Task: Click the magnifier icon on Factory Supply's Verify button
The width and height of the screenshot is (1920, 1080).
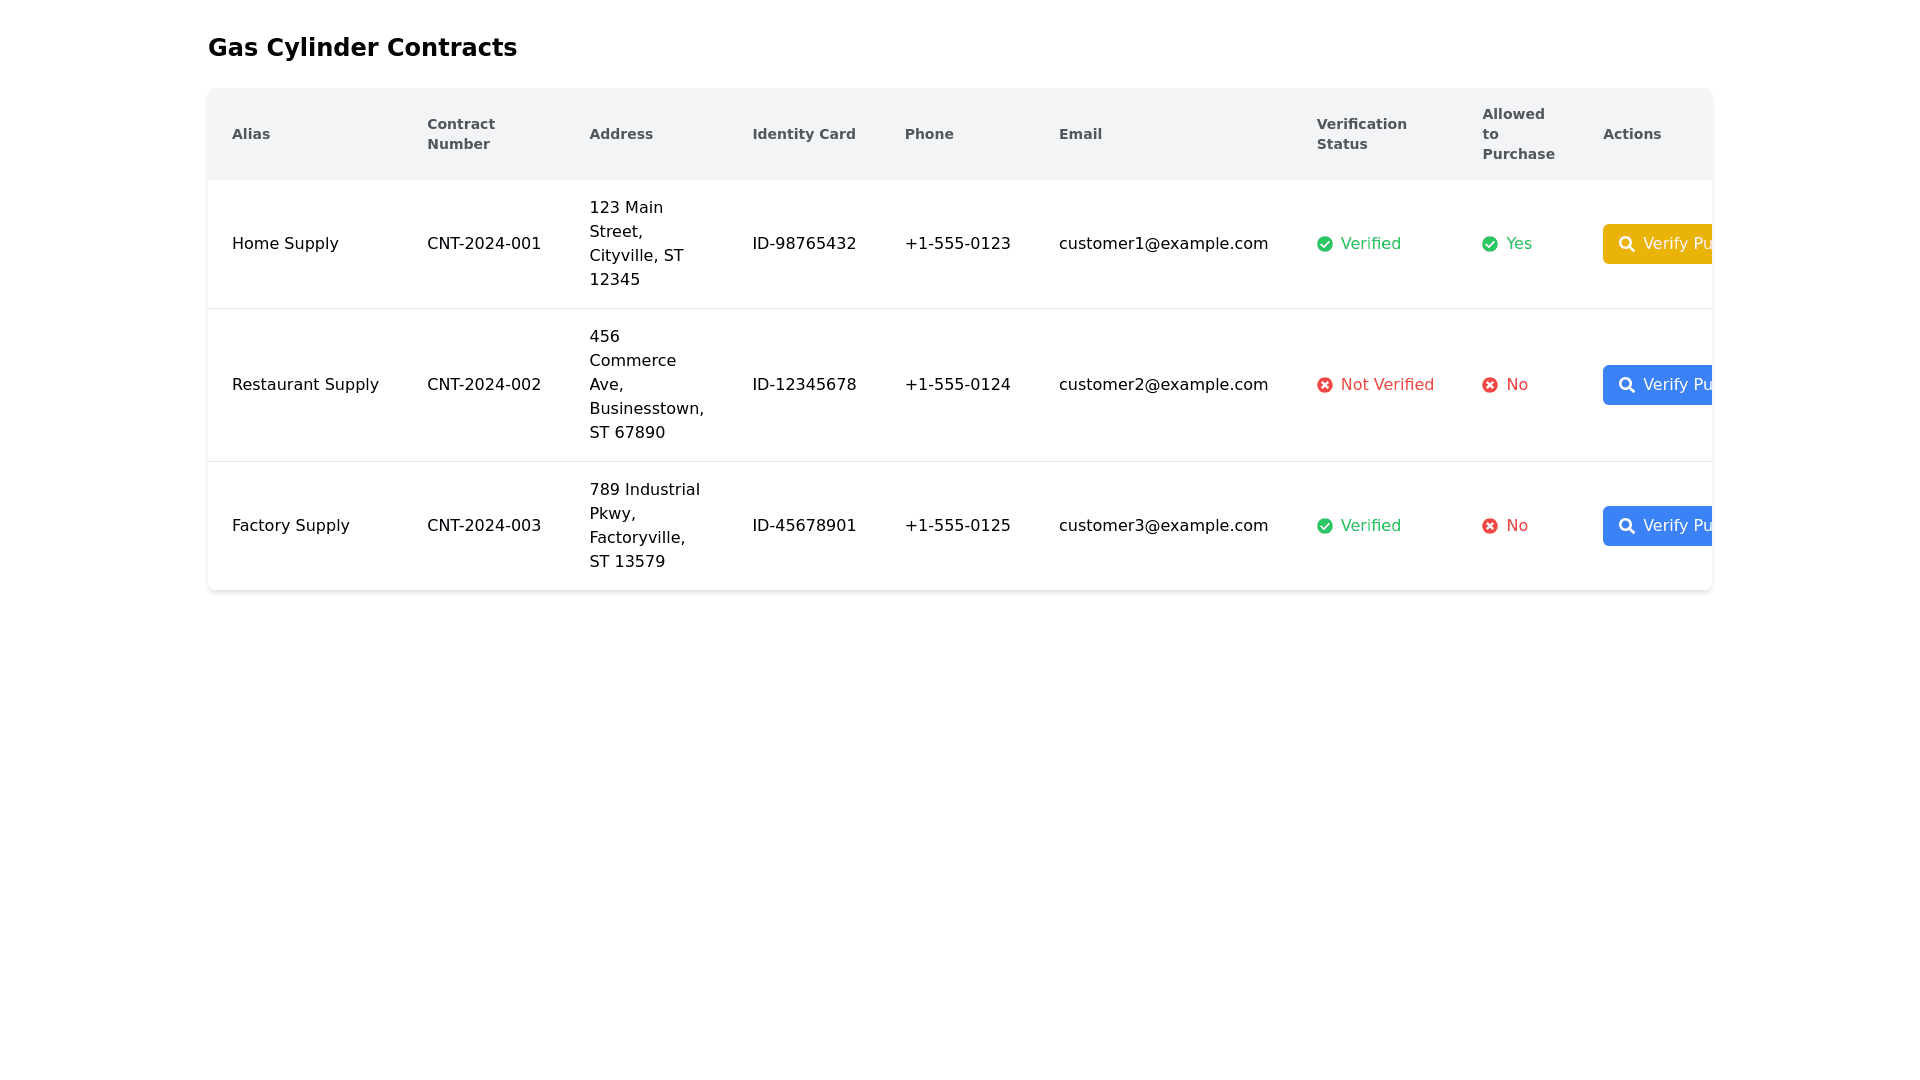Action: point(1627,526)
